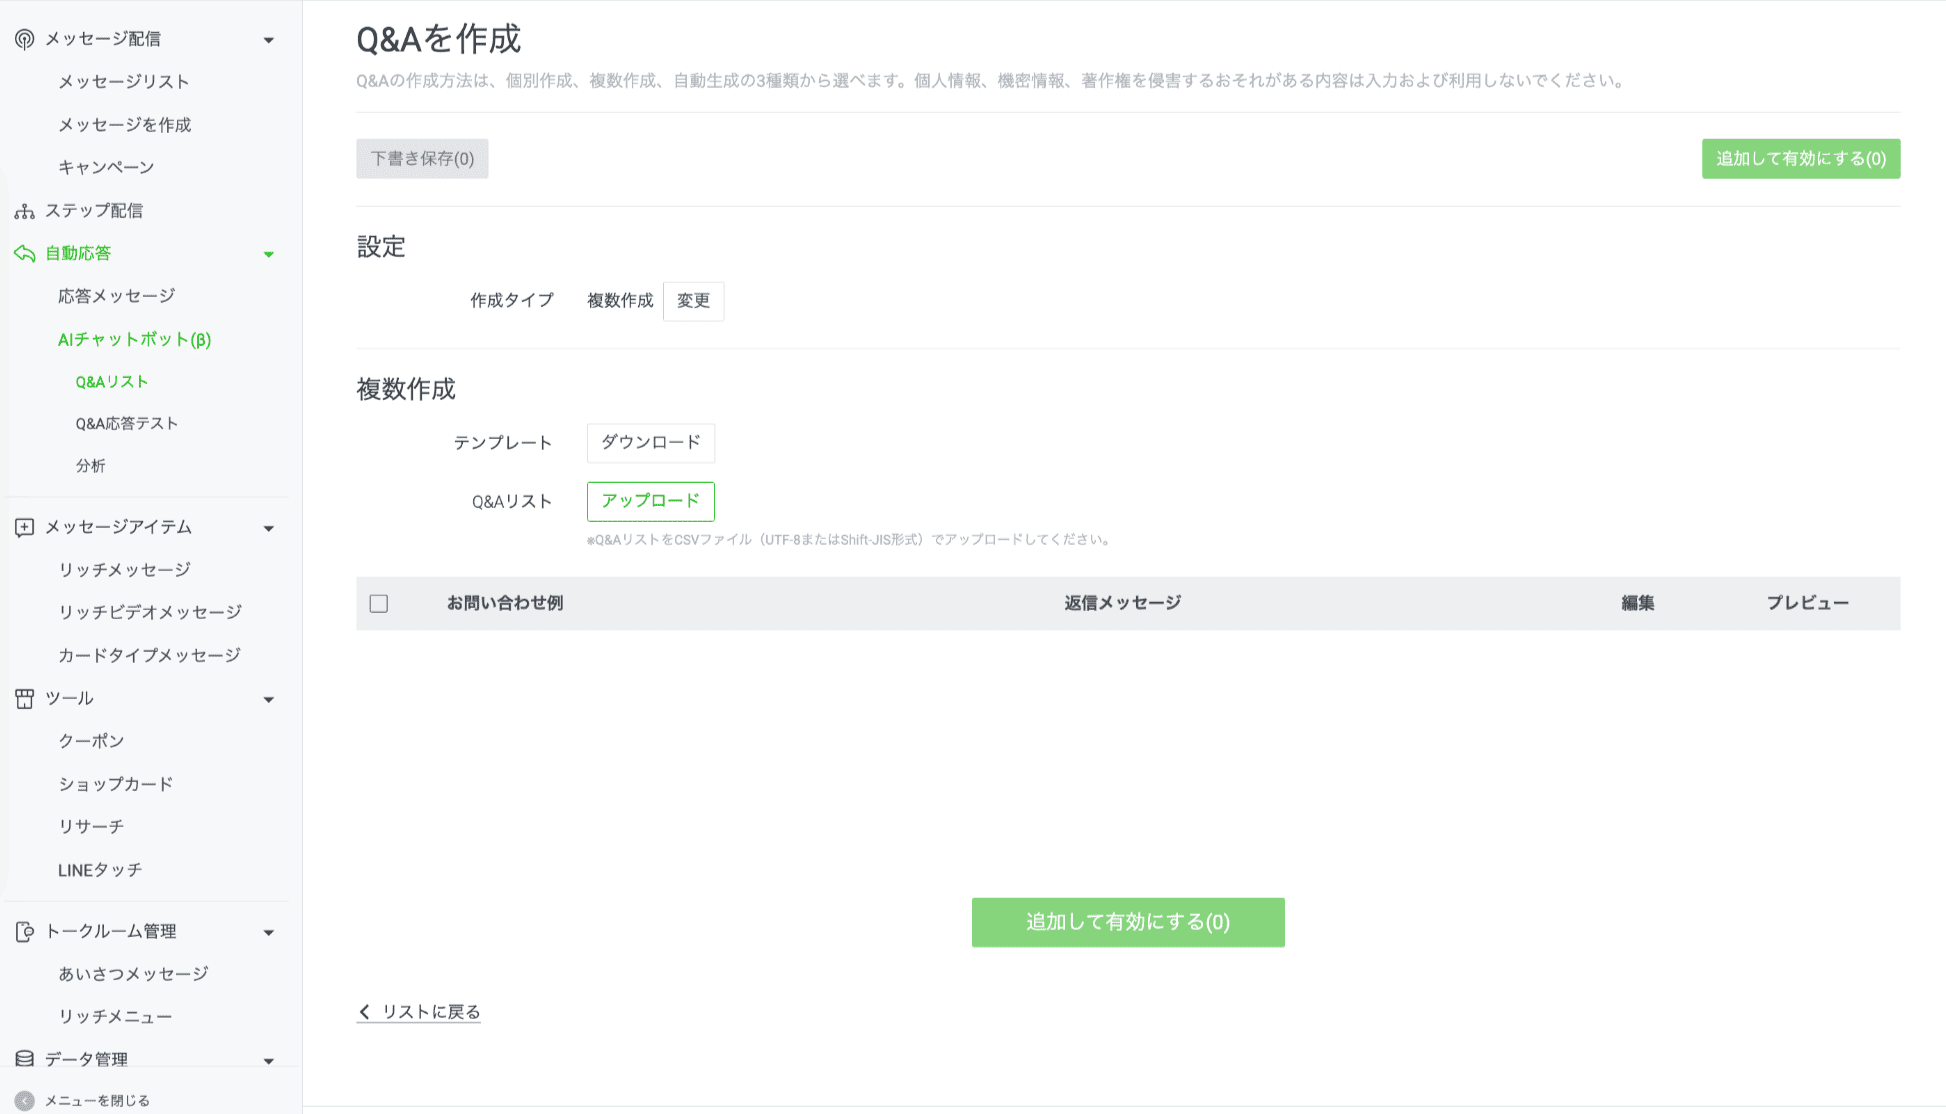Screen dimensions: 1946x1114
Task: Select 分析 under AIチャットボット
Action: (x=91, y=465)
